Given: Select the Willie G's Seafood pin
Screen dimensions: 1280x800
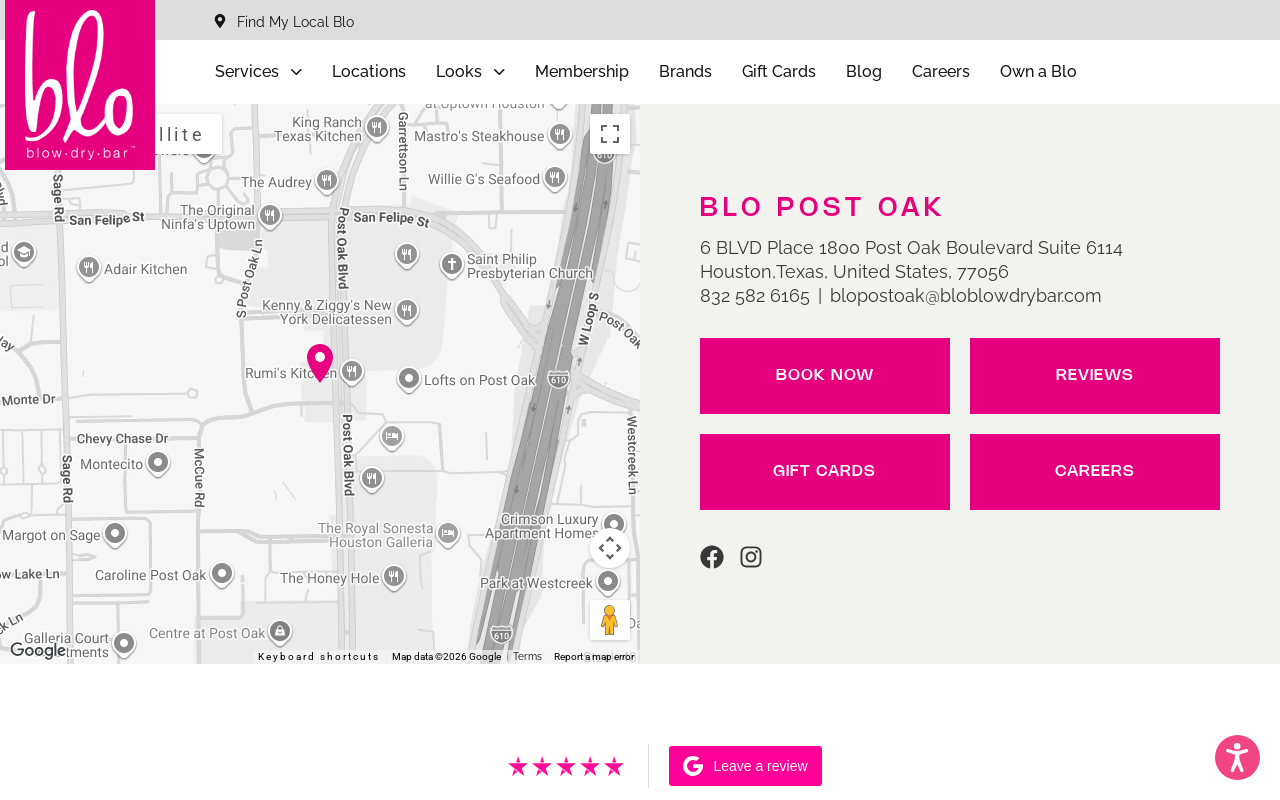Looking at the screenshot, I should pos(555,178).
